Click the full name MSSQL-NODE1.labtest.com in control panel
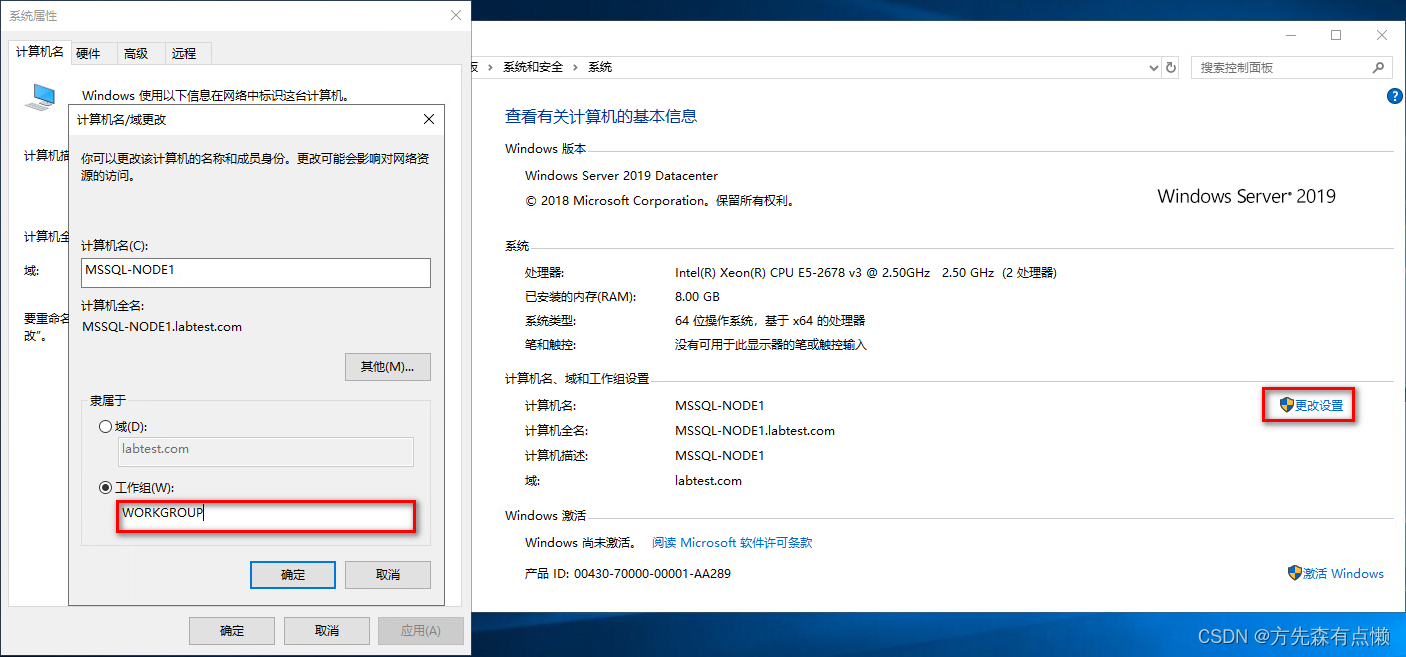Viewport: 1406px width, 657px height. click(755, 431)
